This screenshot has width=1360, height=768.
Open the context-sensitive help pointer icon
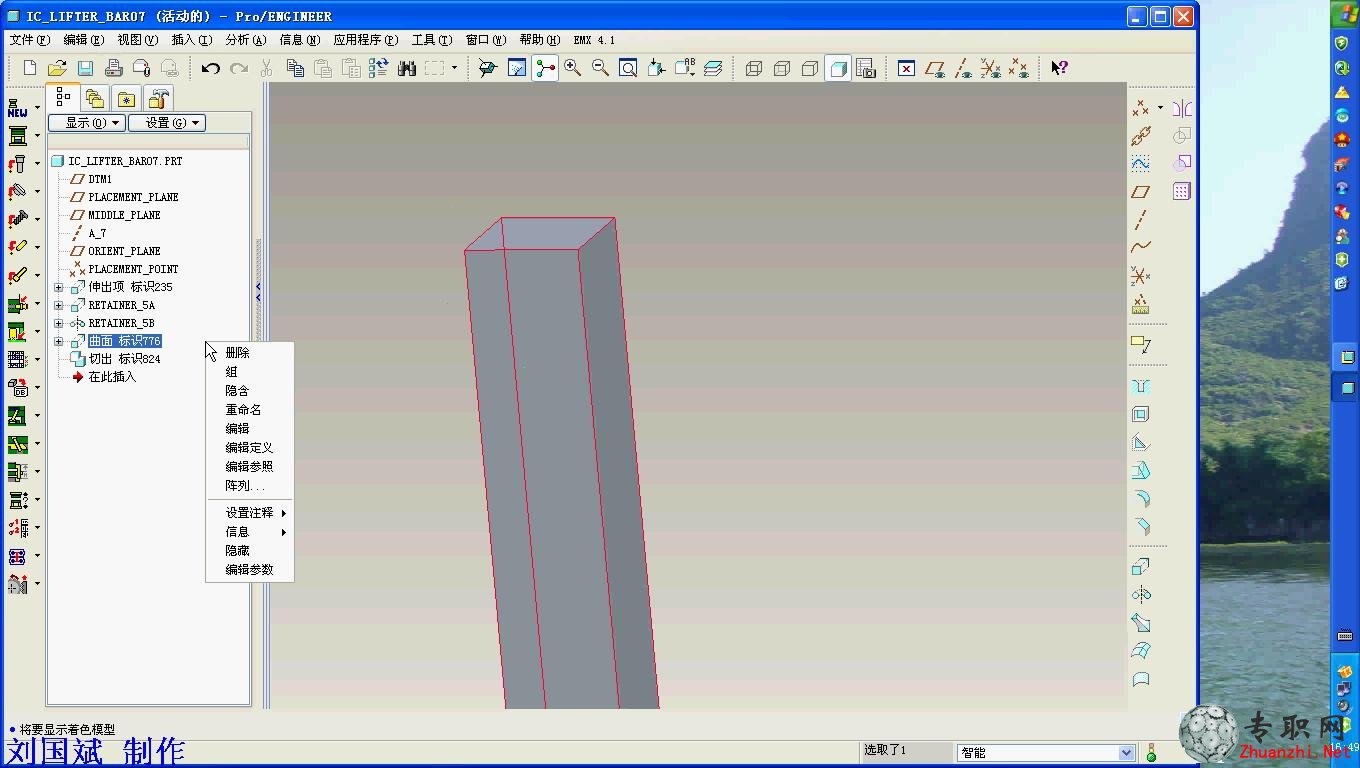(1059, 68)
